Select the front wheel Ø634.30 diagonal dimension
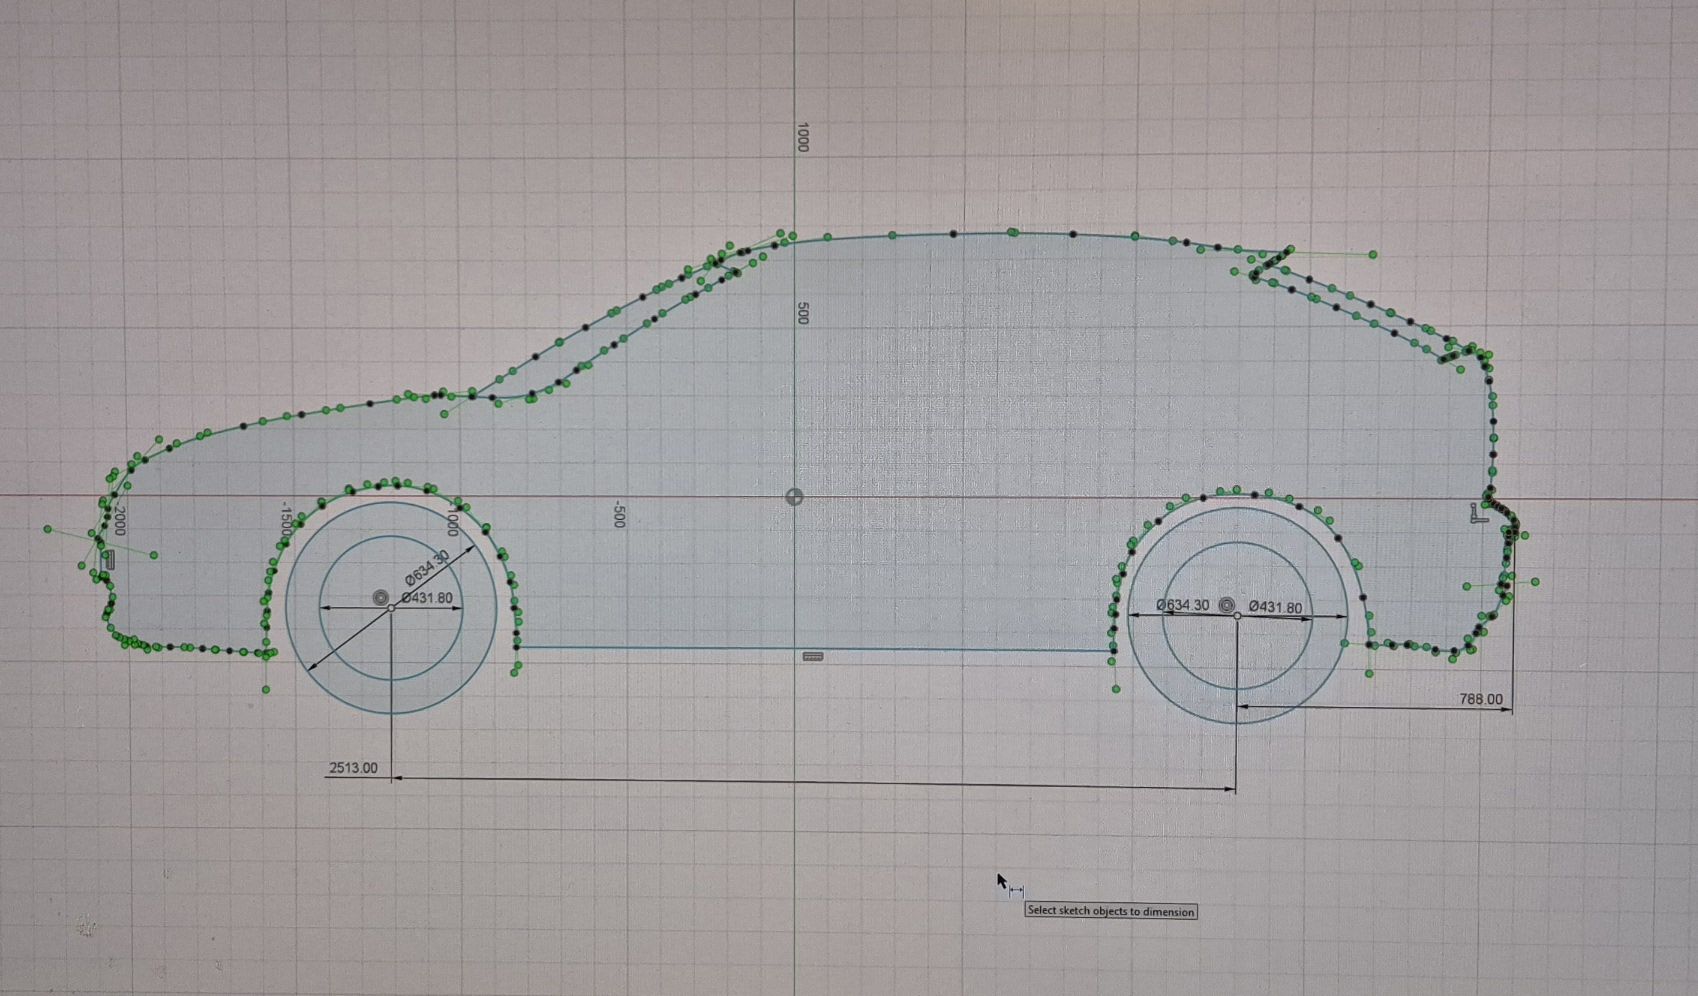The height and width of the screenshot is (996, 1698). tap(427, 570)
